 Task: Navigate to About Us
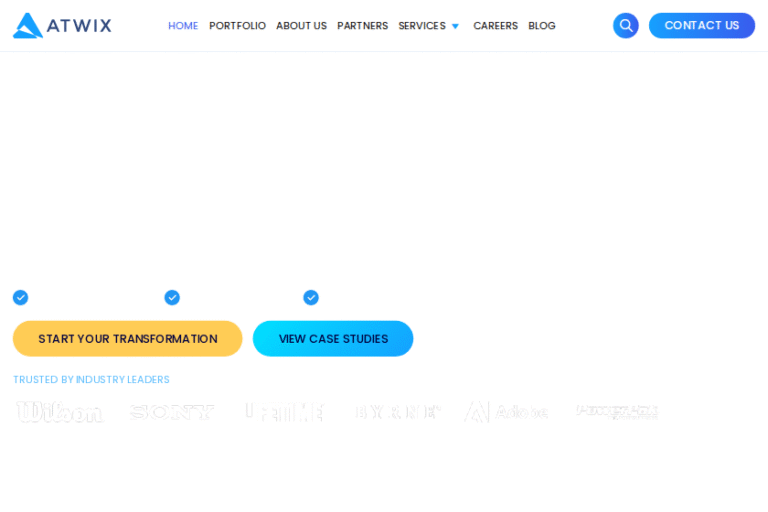[301, 26]
